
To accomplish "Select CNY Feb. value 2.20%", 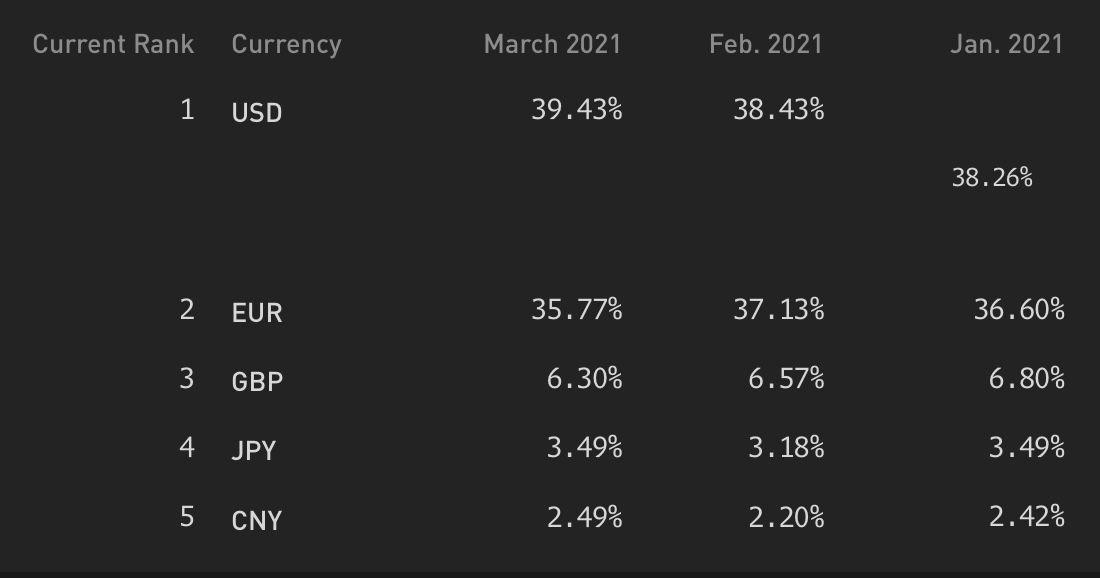I will pos(786,518).
